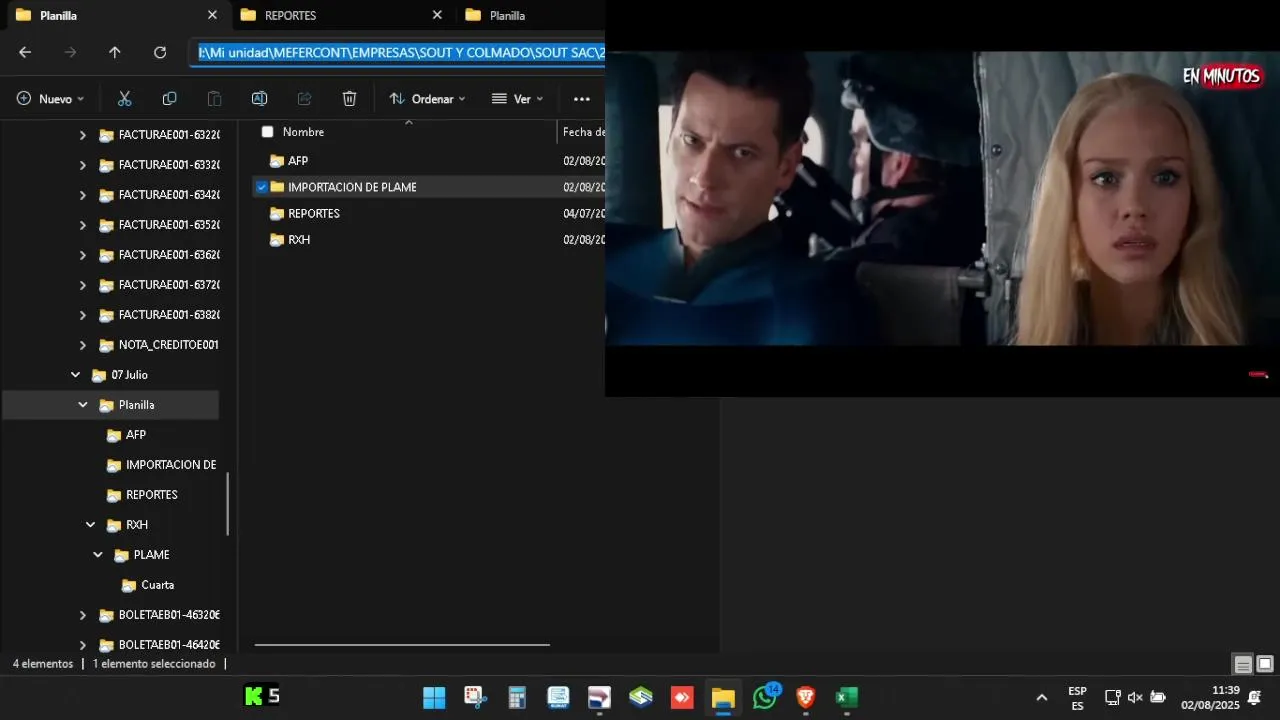Collapse the RXH node in navigation pane
The width and height of the screenshot is (1280, 720).
coord(90,525)
